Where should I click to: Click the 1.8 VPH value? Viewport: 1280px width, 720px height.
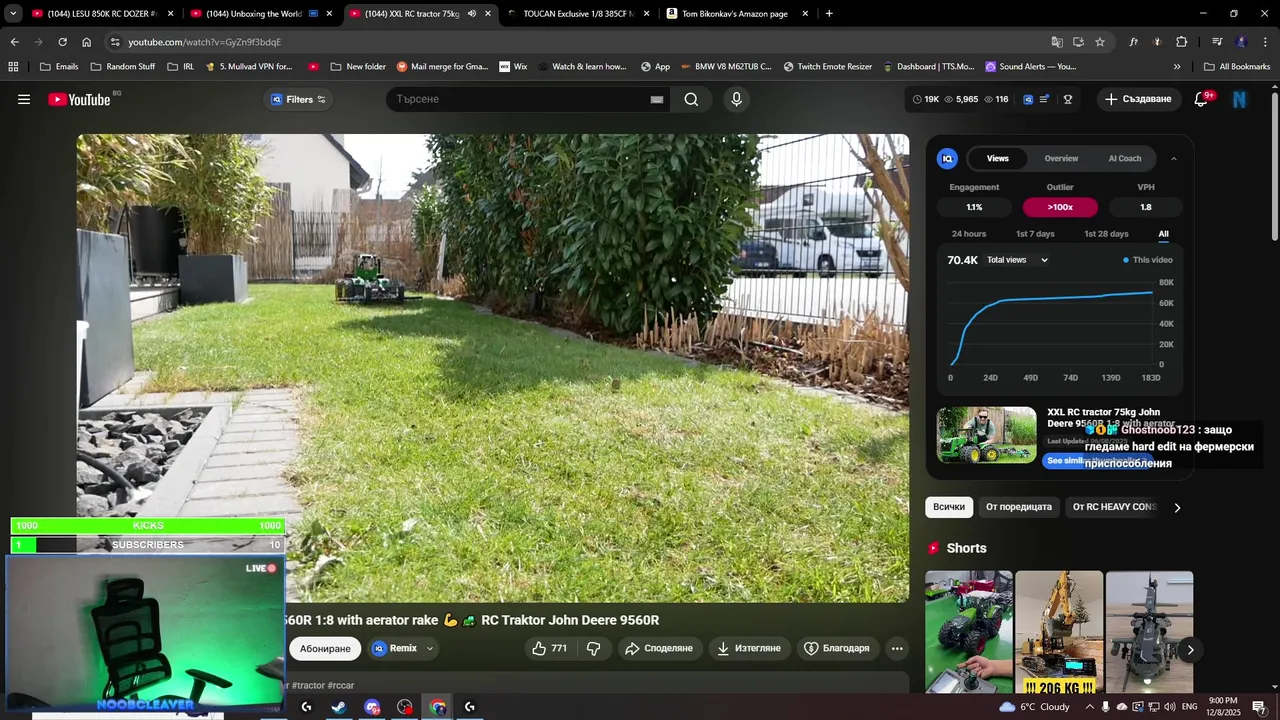point(1146,207)
